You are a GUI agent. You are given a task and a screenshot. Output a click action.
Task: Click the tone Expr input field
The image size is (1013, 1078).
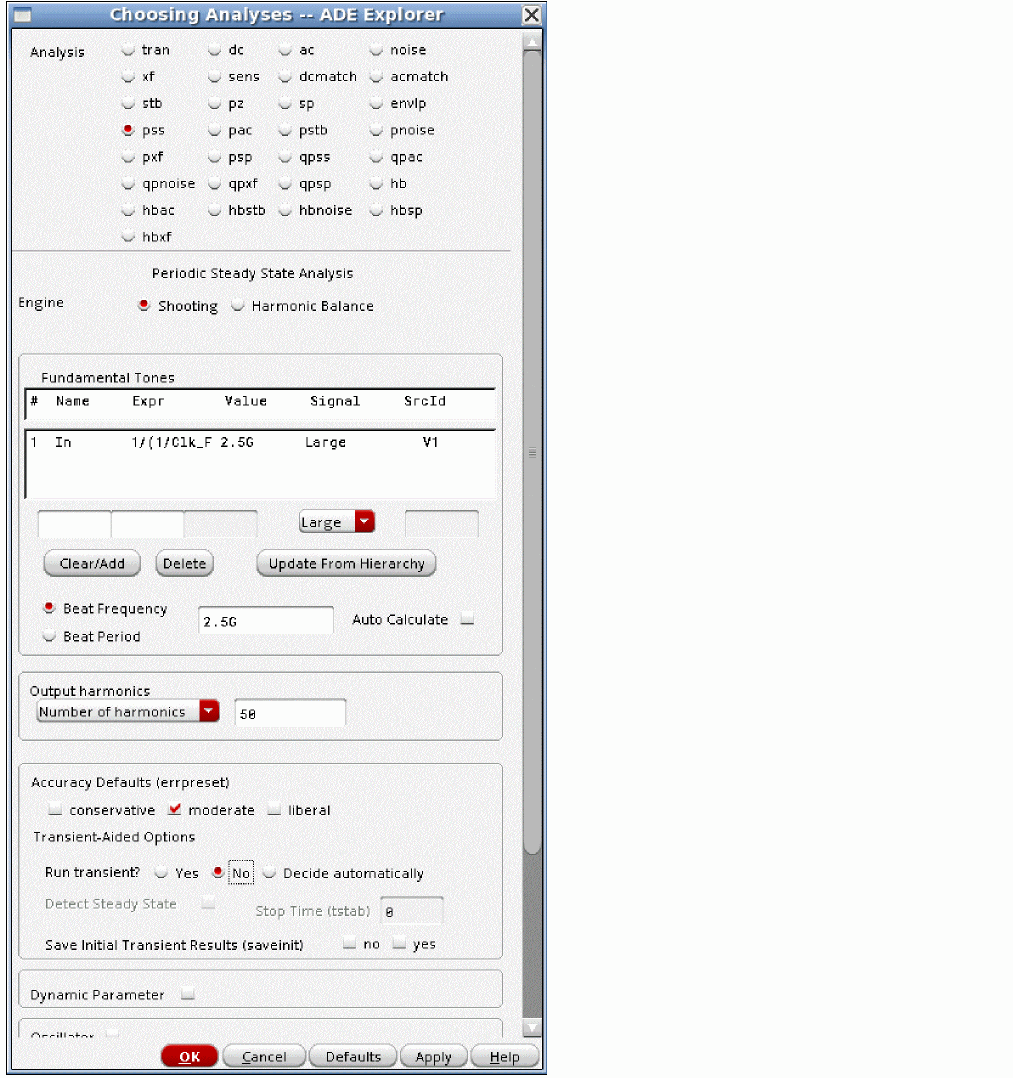pyautogui.click(x=147, y=524)
